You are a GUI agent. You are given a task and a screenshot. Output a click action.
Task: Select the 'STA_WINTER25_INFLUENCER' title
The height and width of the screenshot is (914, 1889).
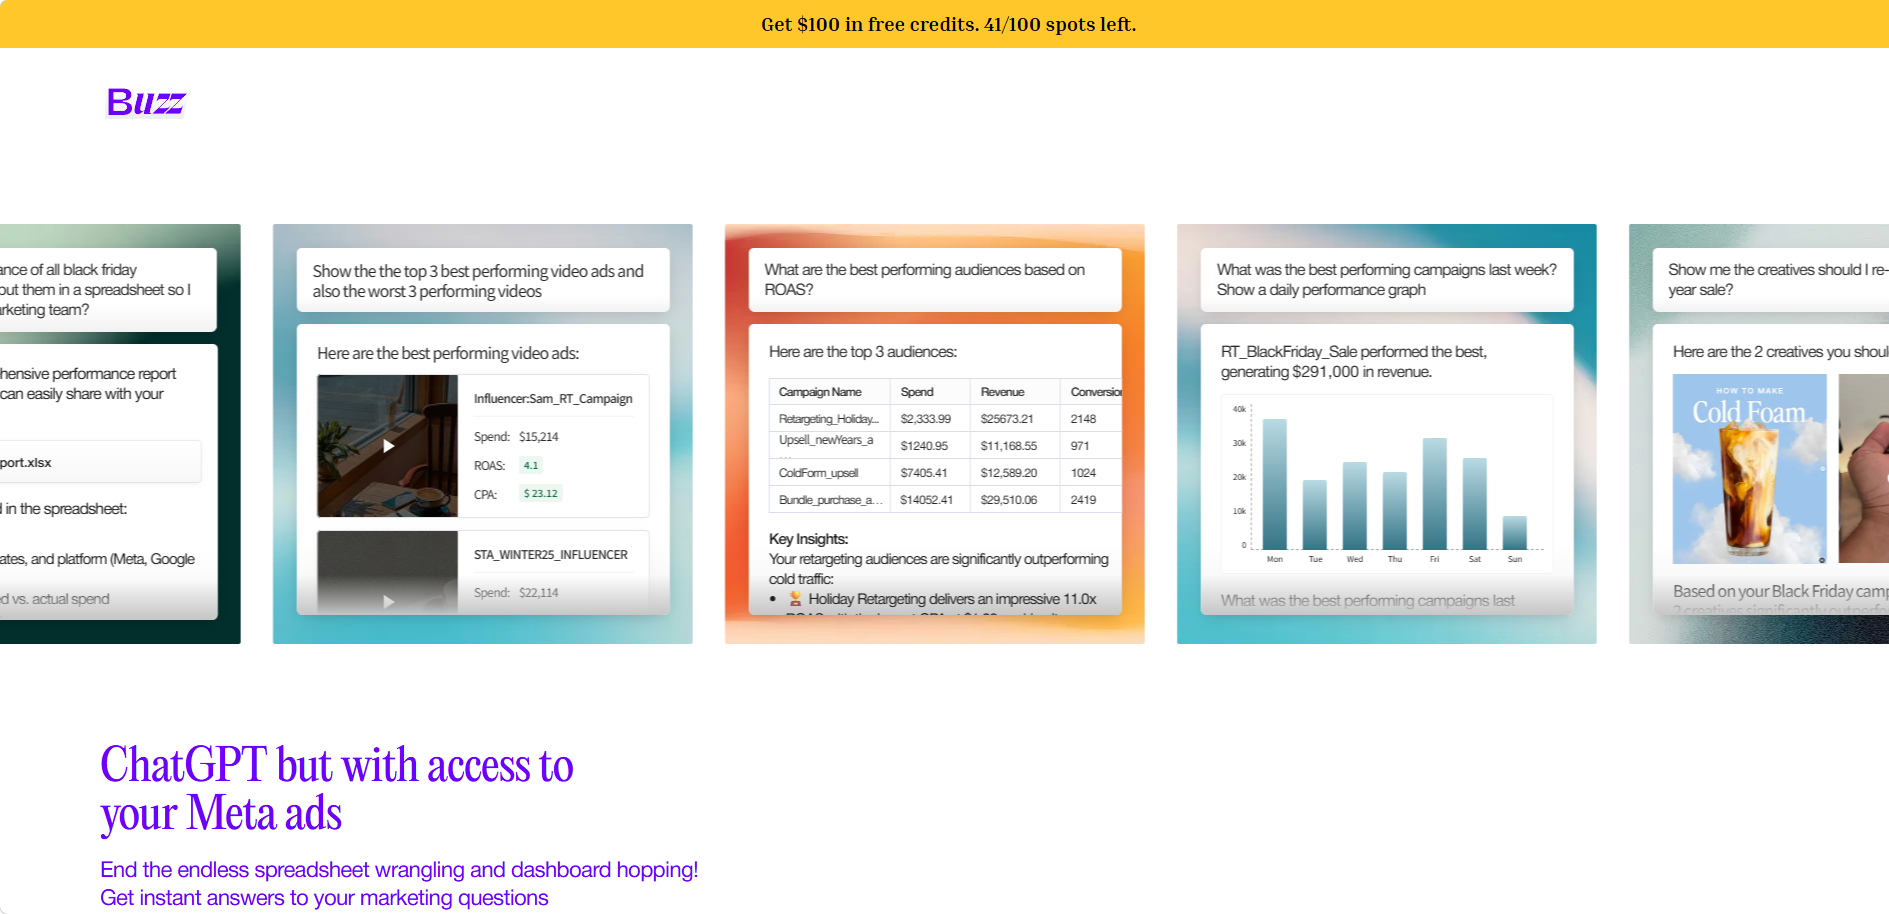coord(551,555)
